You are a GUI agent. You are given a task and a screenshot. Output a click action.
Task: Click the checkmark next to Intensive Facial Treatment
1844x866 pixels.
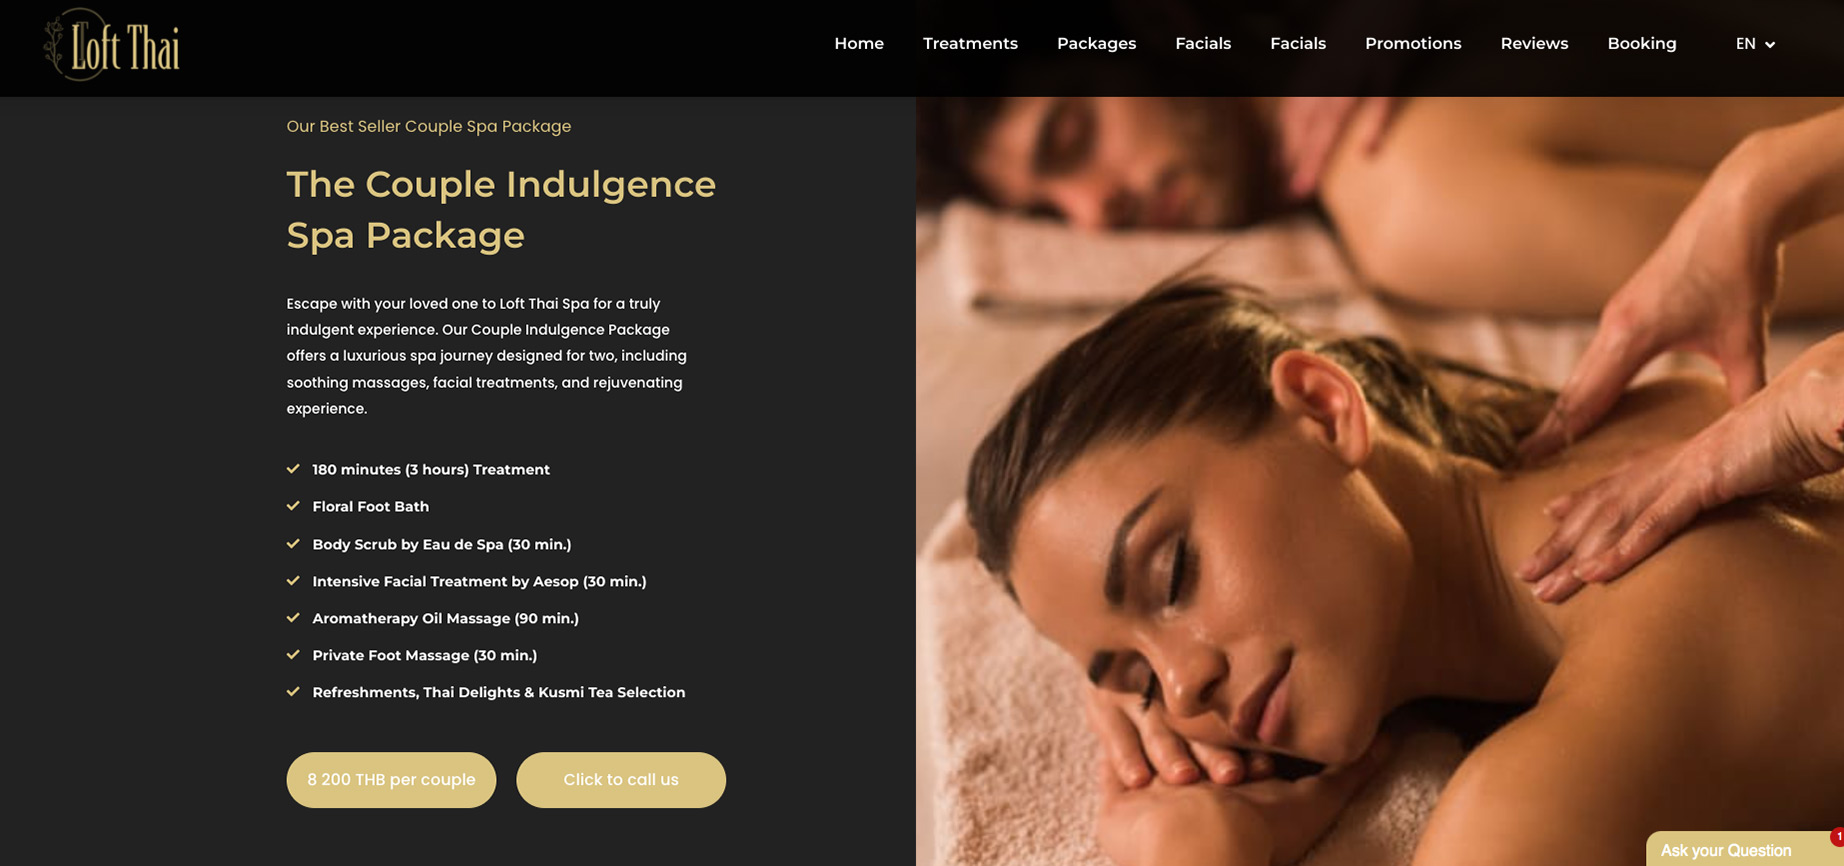(293, 581)
